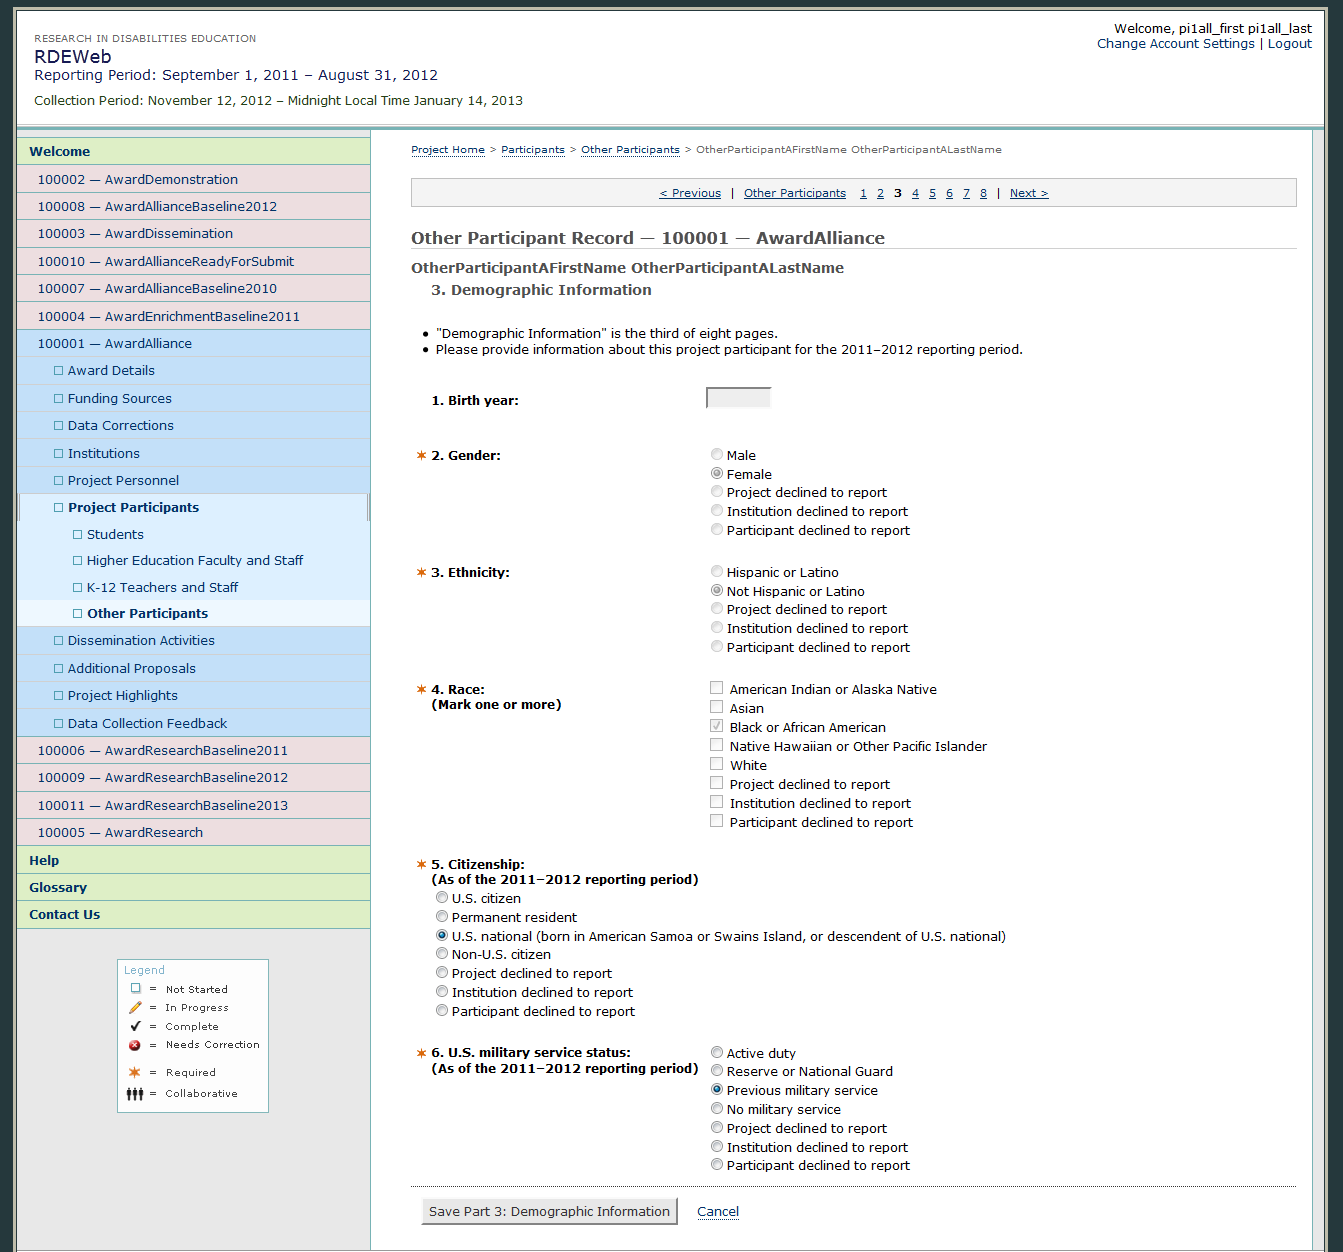Click the status icon beside K-12 Teachers and Staff

78,588
